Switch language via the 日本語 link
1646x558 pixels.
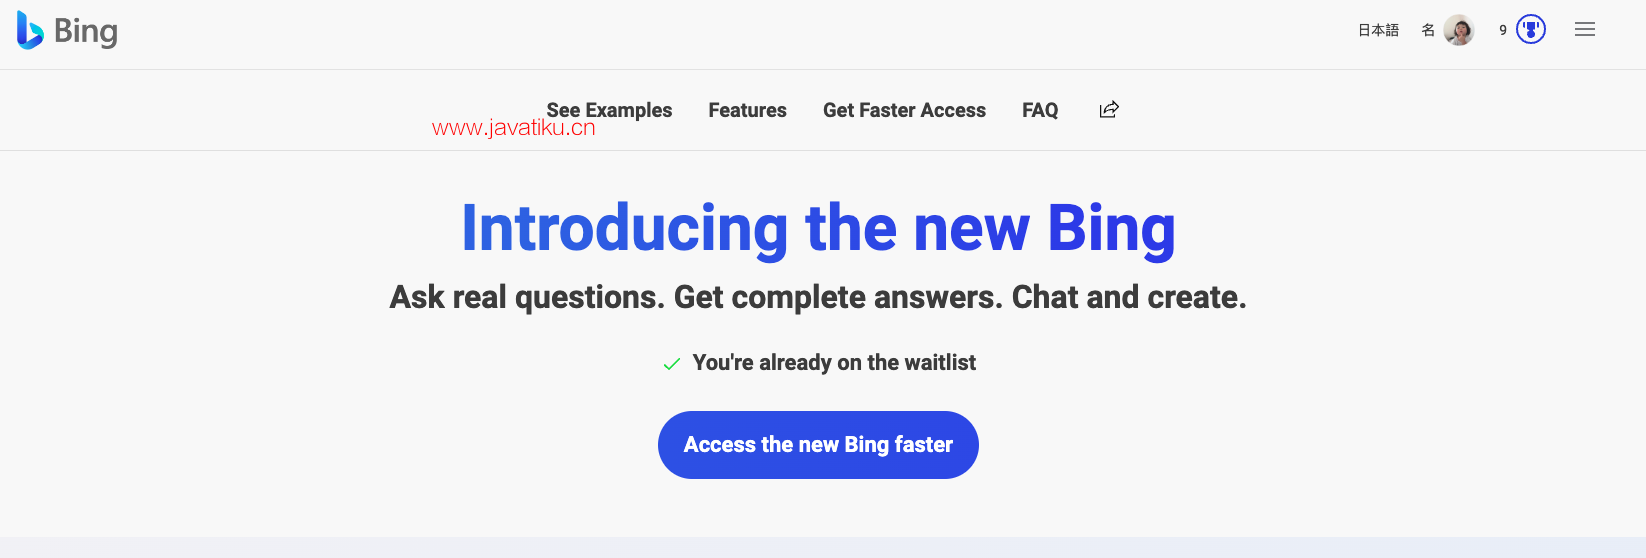tap(1378, 30)
